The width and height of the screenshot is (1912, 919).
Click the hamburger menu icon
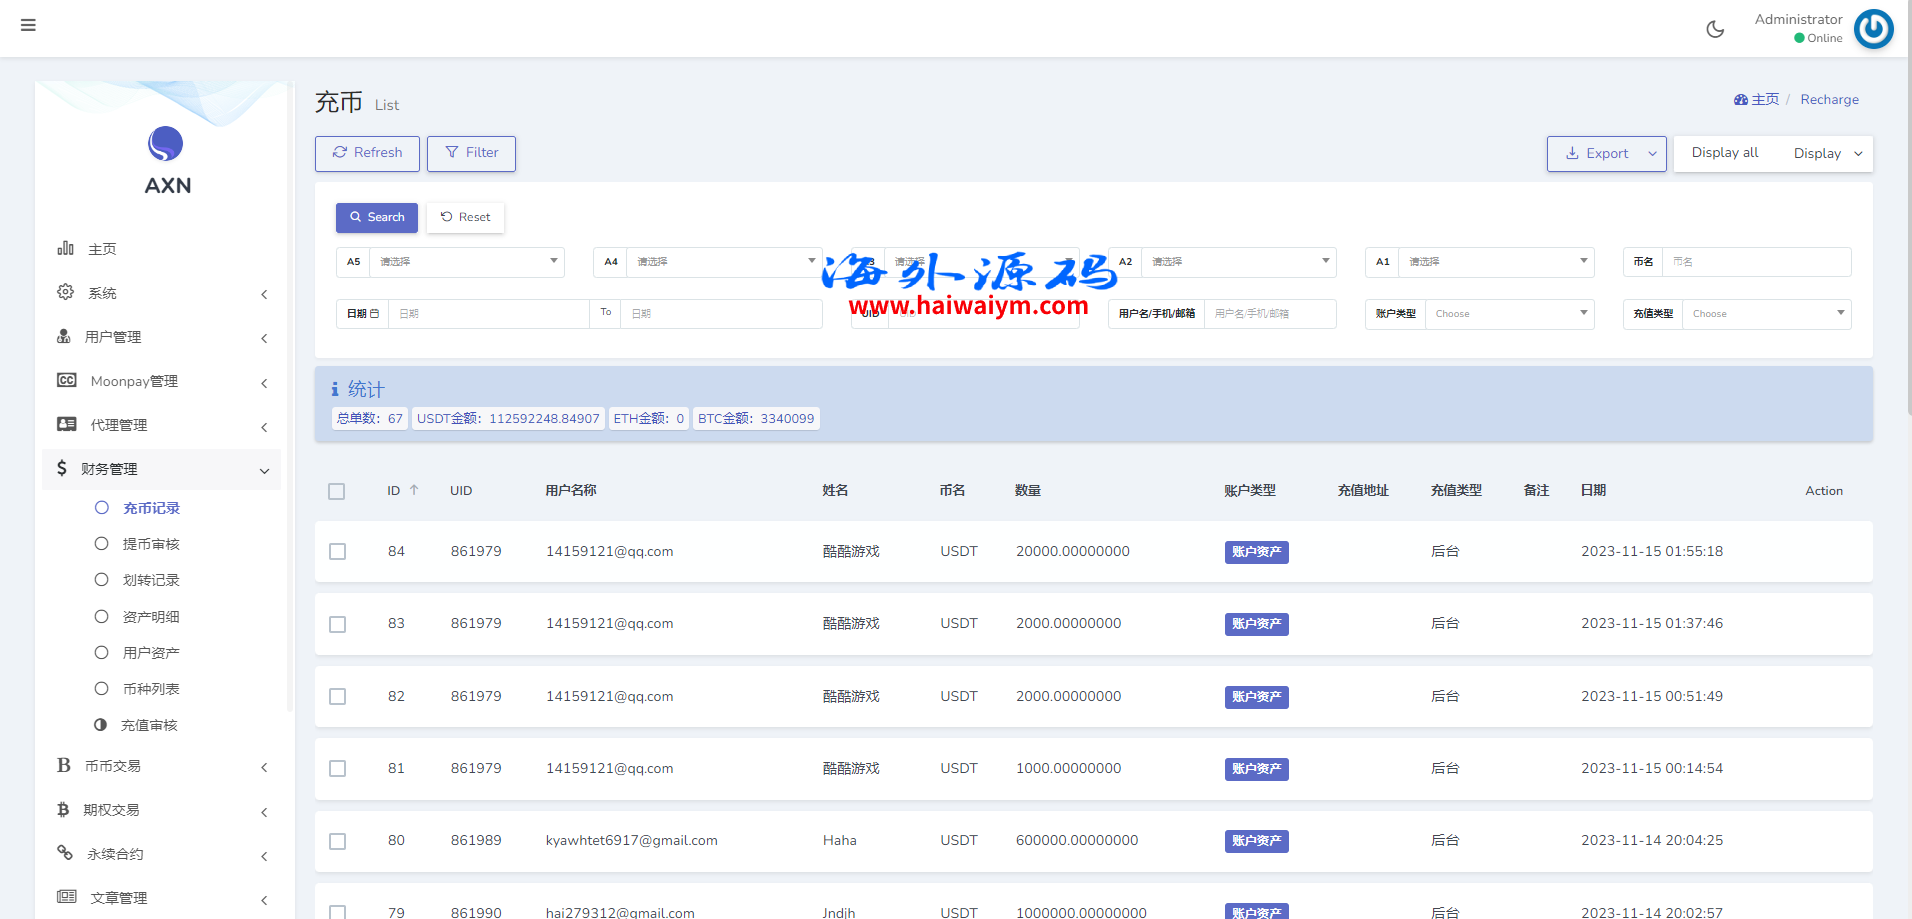(28, 25)
